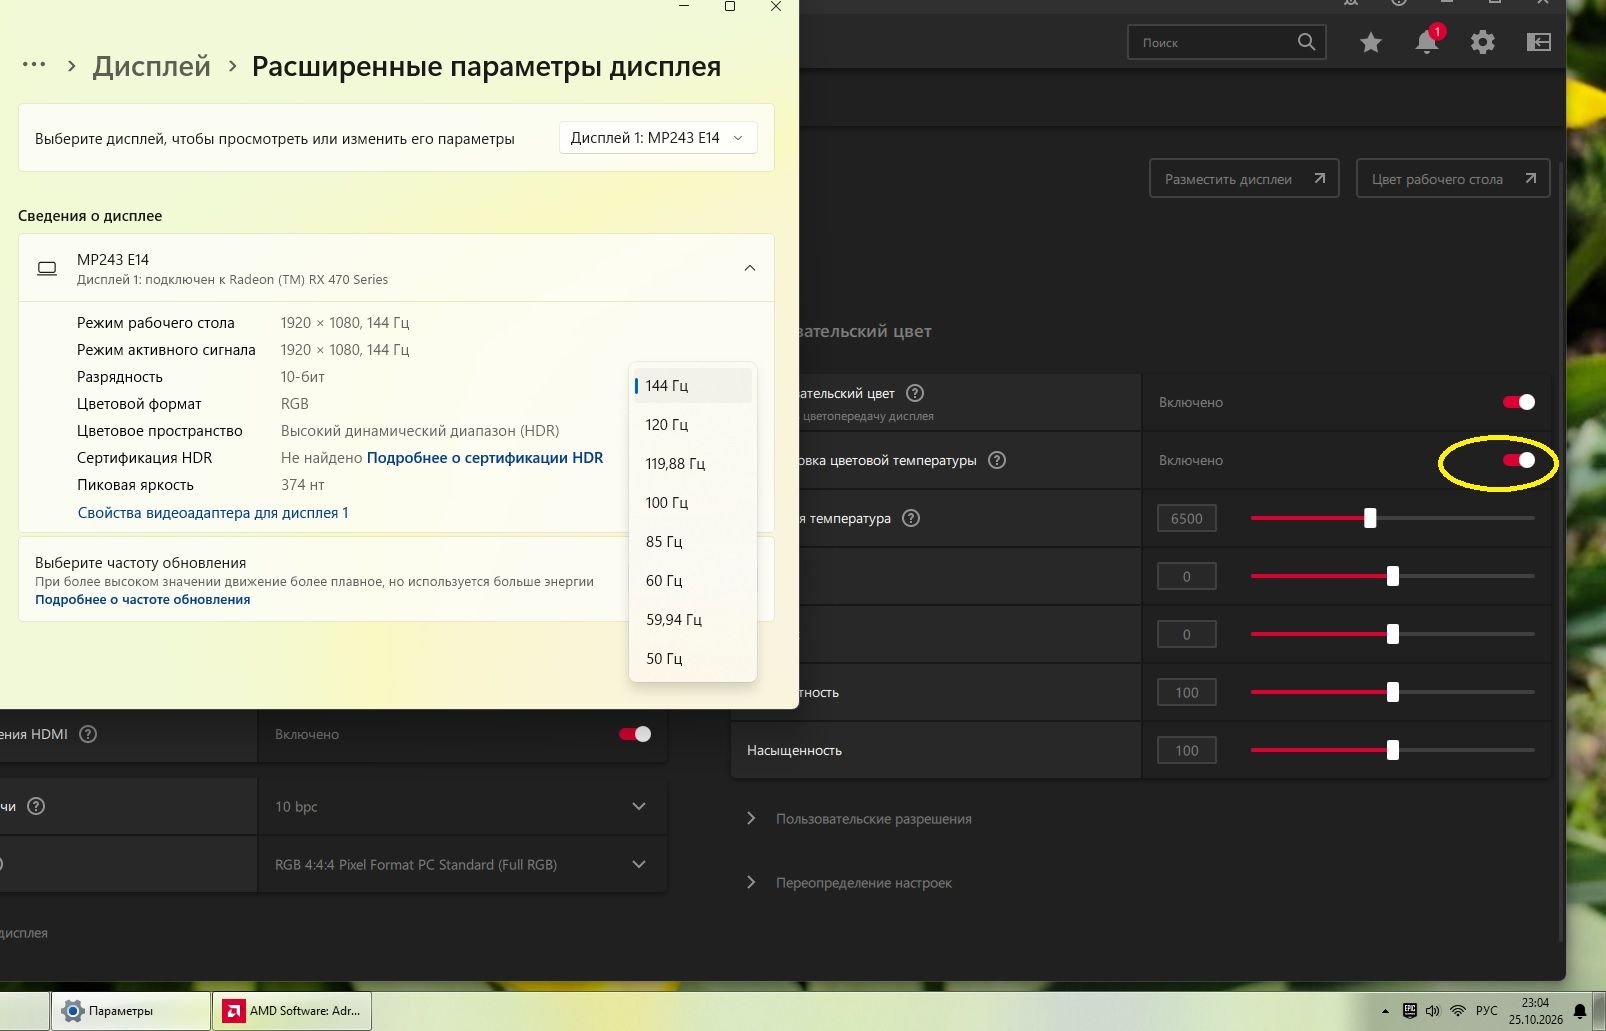Choose 59,94 Гц refresh rate option

point(693,620)
